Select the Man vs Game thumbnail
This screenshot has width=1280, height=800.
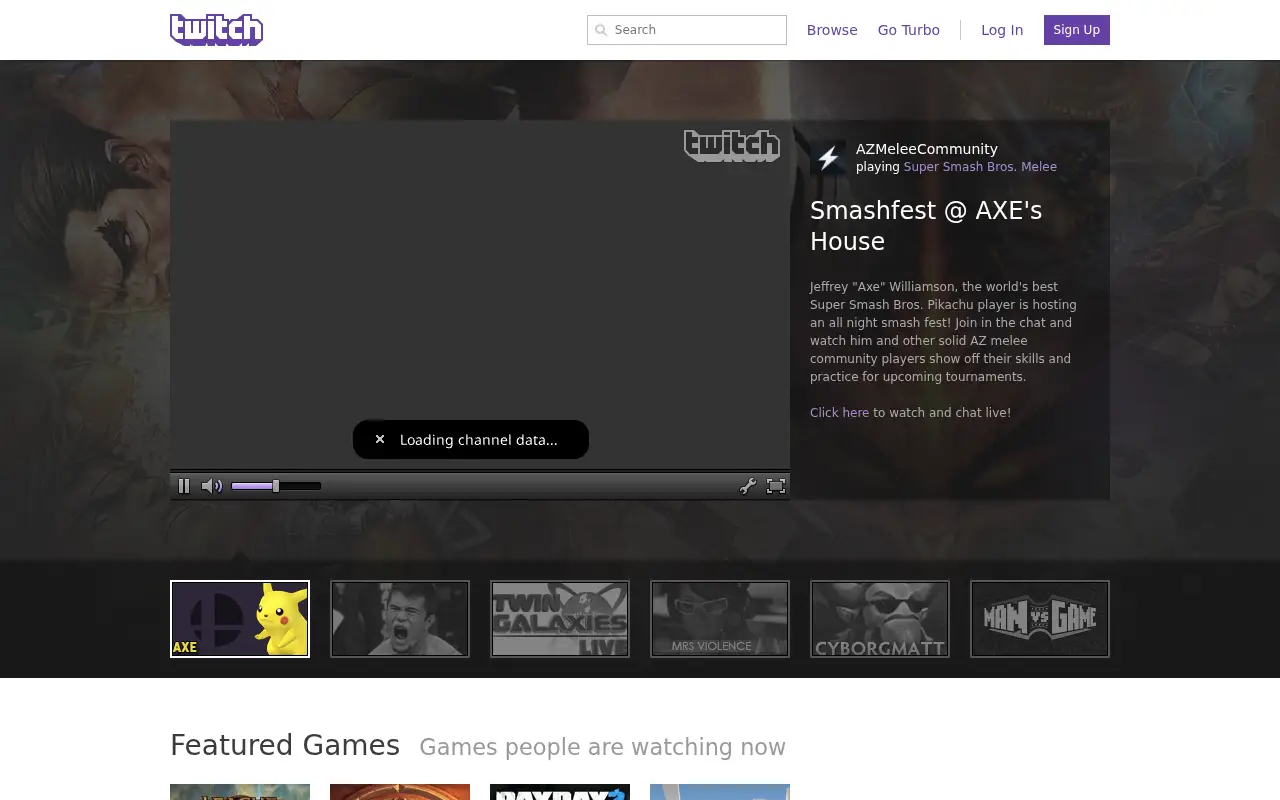1040,619
